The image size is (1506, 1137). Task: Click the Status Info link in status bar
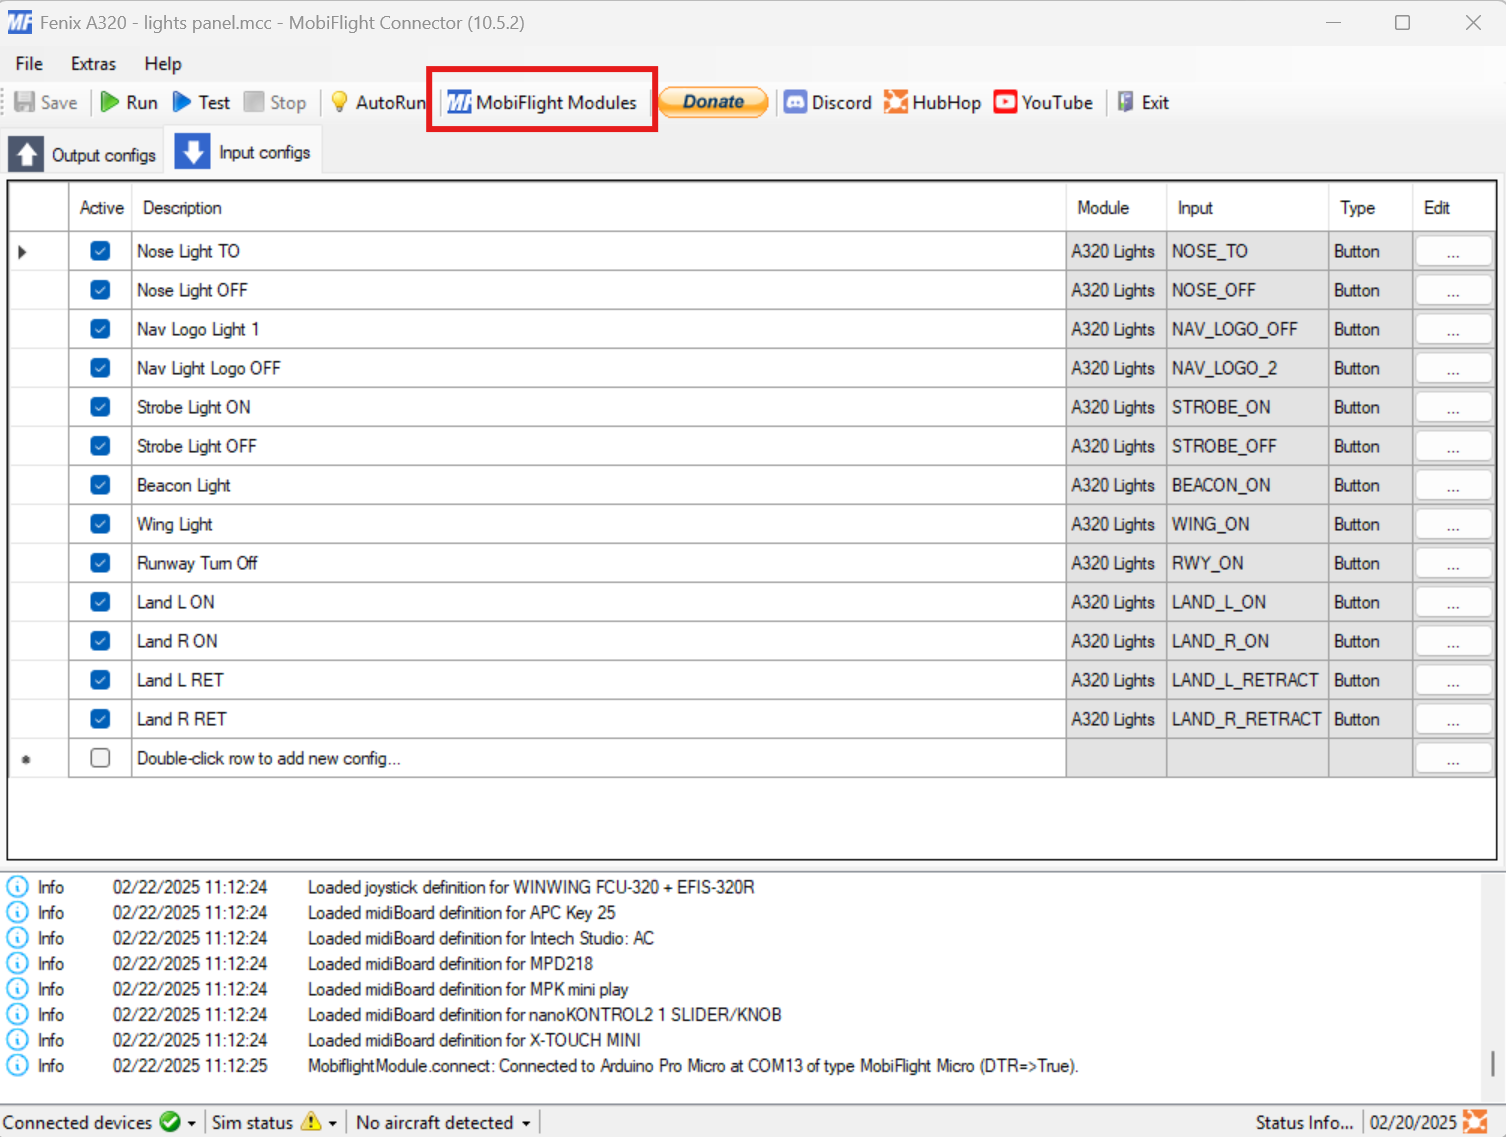tap(1304, 1123)
